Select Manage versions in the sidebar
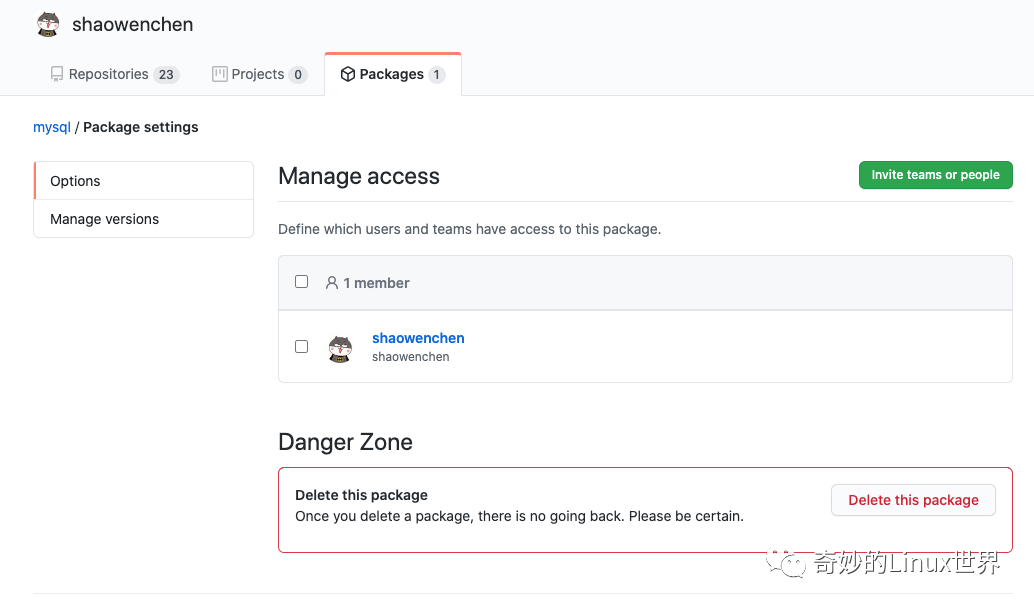The height and width of the screenshot is (608, 1034). (104, 219)
